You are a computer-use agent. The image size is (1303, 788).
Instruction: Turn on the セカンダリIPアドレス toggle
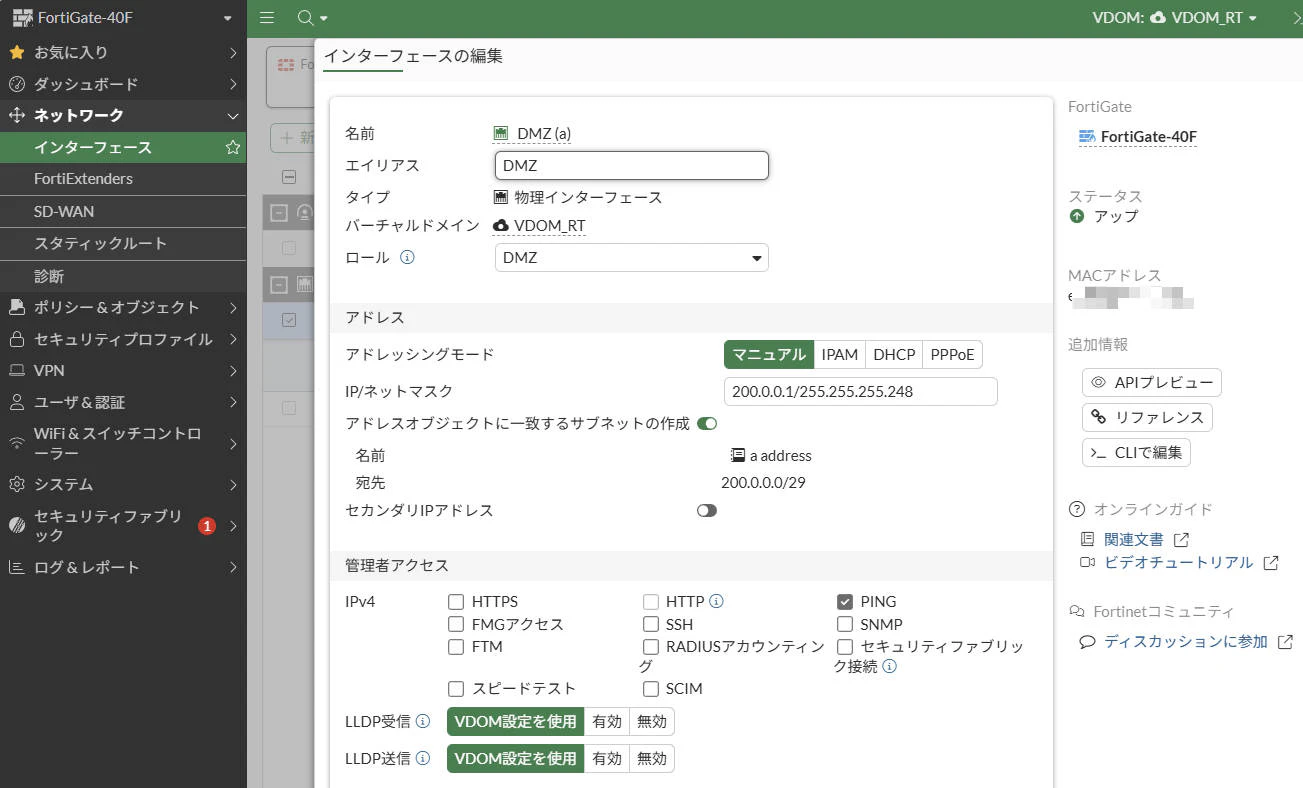coord(707,510)
